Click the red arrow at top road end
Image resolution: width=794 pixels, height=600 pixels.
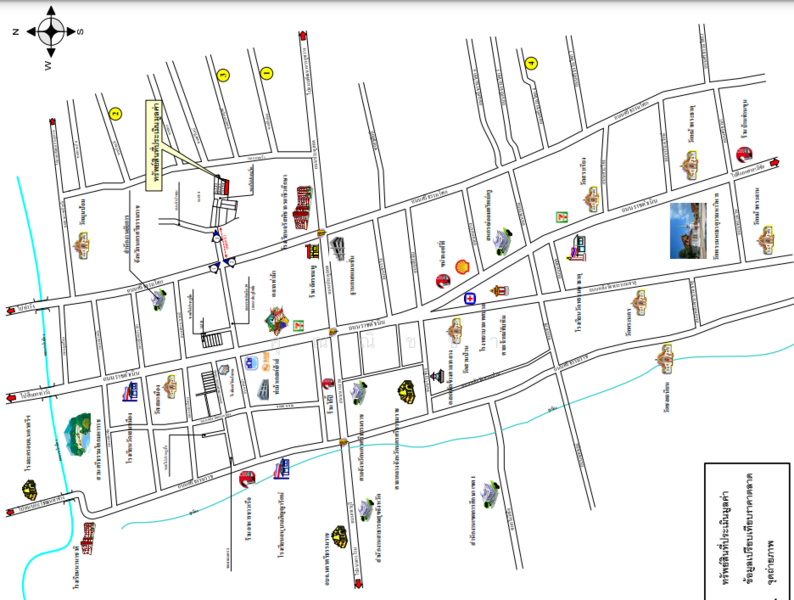(302, 37)
